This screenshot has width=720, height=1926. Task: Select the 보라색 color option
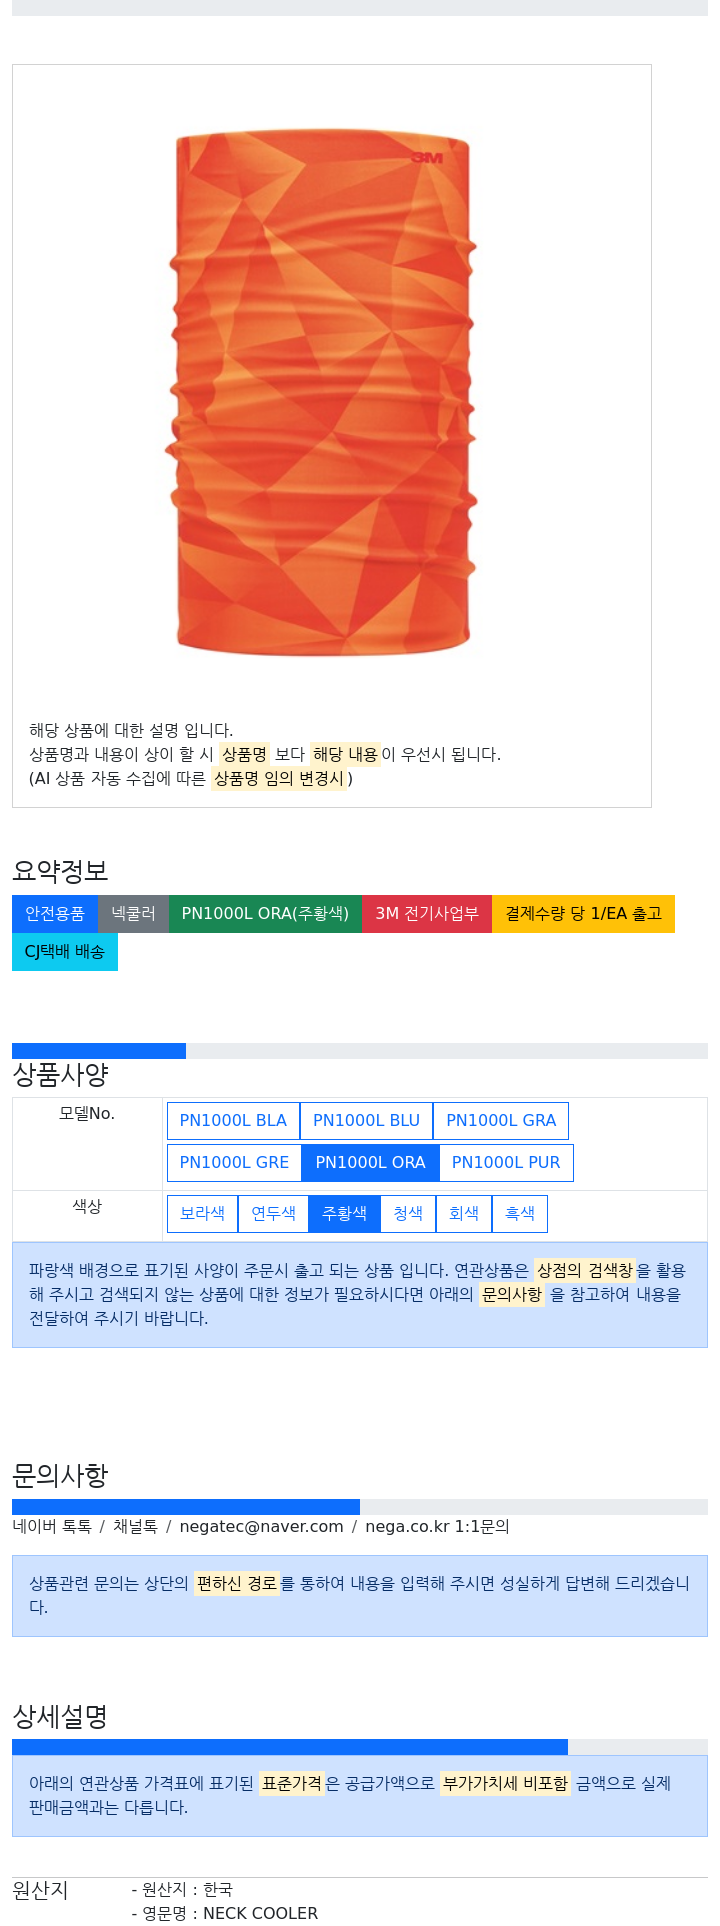[202, 1214]
